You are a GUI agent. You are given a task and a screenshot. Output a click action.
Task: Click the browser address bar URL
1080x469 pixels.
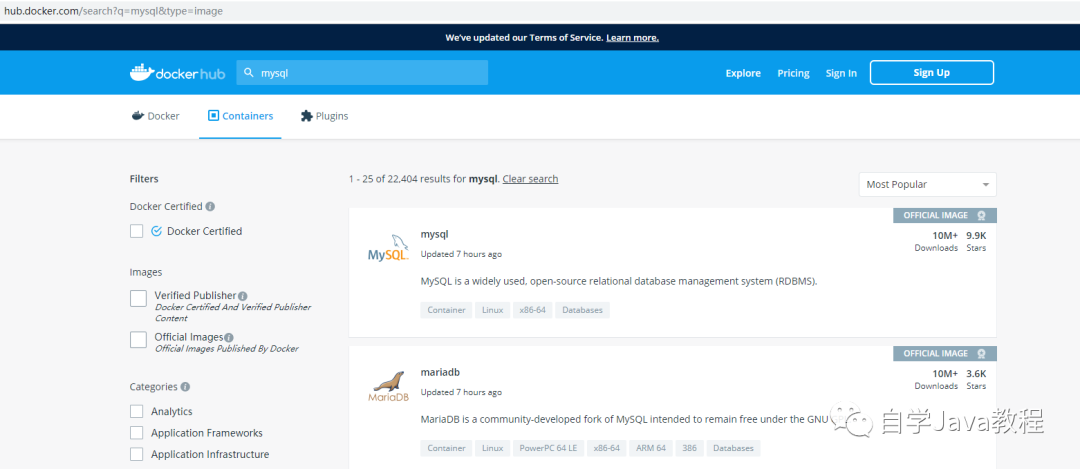pyautogui.click(x=114, y=11)
